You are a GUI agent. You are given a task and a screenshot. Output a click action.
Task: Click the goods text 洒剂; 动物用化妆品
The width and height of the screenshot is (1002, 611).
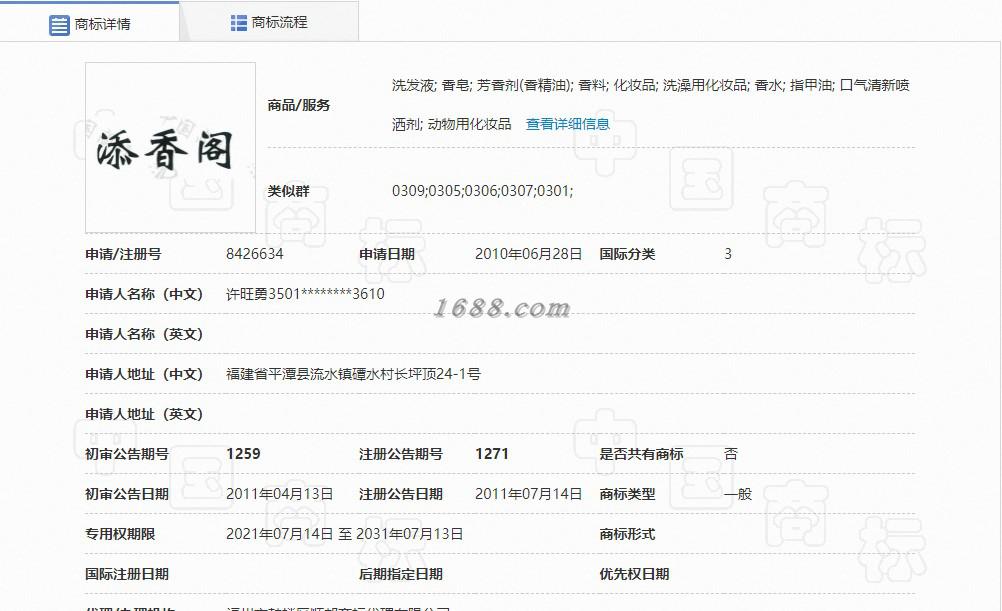452,124
